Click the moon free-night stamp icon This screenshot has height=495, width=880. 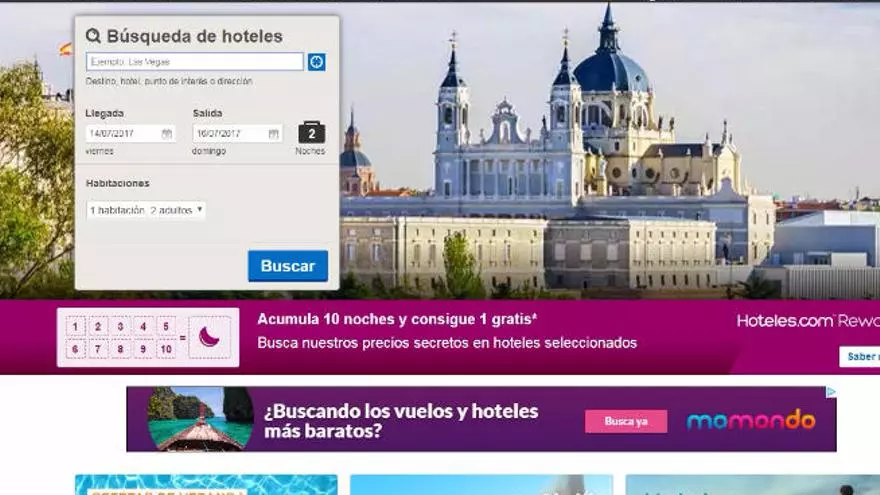pos(209,337)
